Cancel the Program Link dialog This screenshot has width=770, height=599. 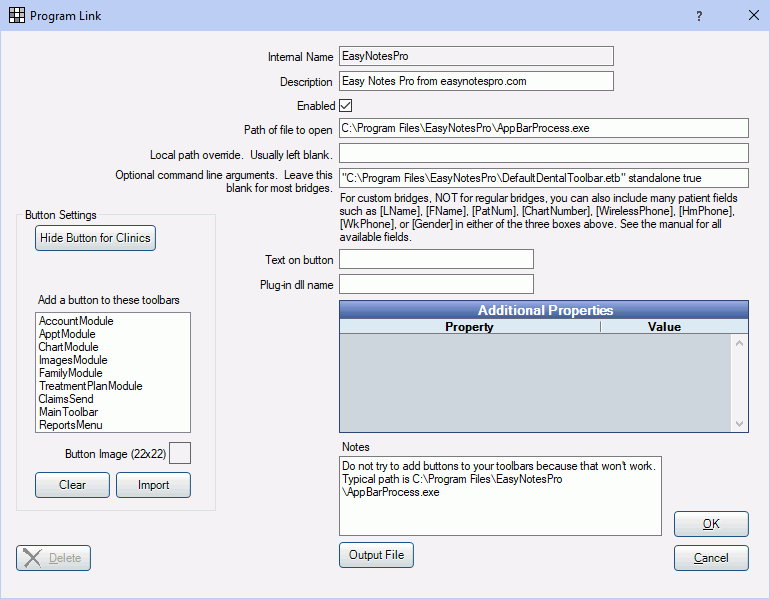click(x=711, y=558)
